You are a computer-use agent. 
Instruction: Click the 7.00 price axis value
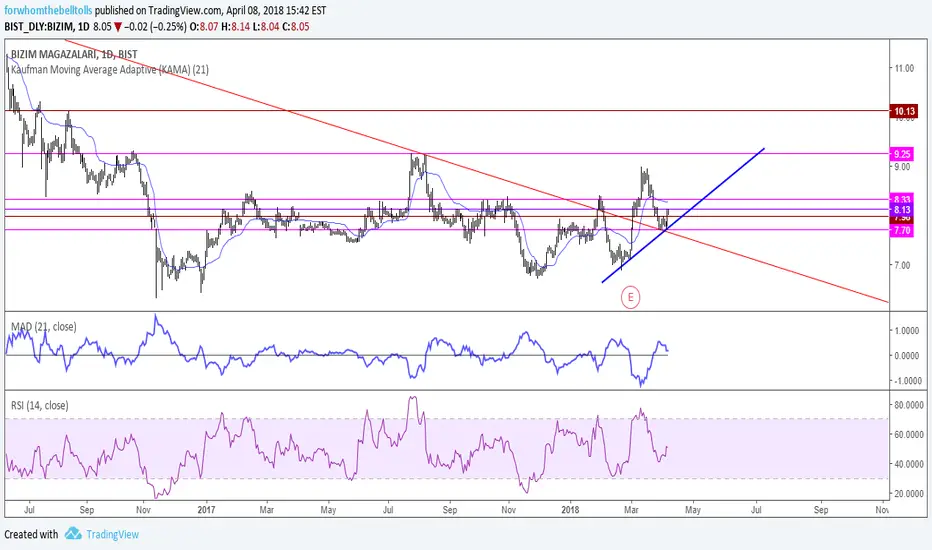click(902, 265)
